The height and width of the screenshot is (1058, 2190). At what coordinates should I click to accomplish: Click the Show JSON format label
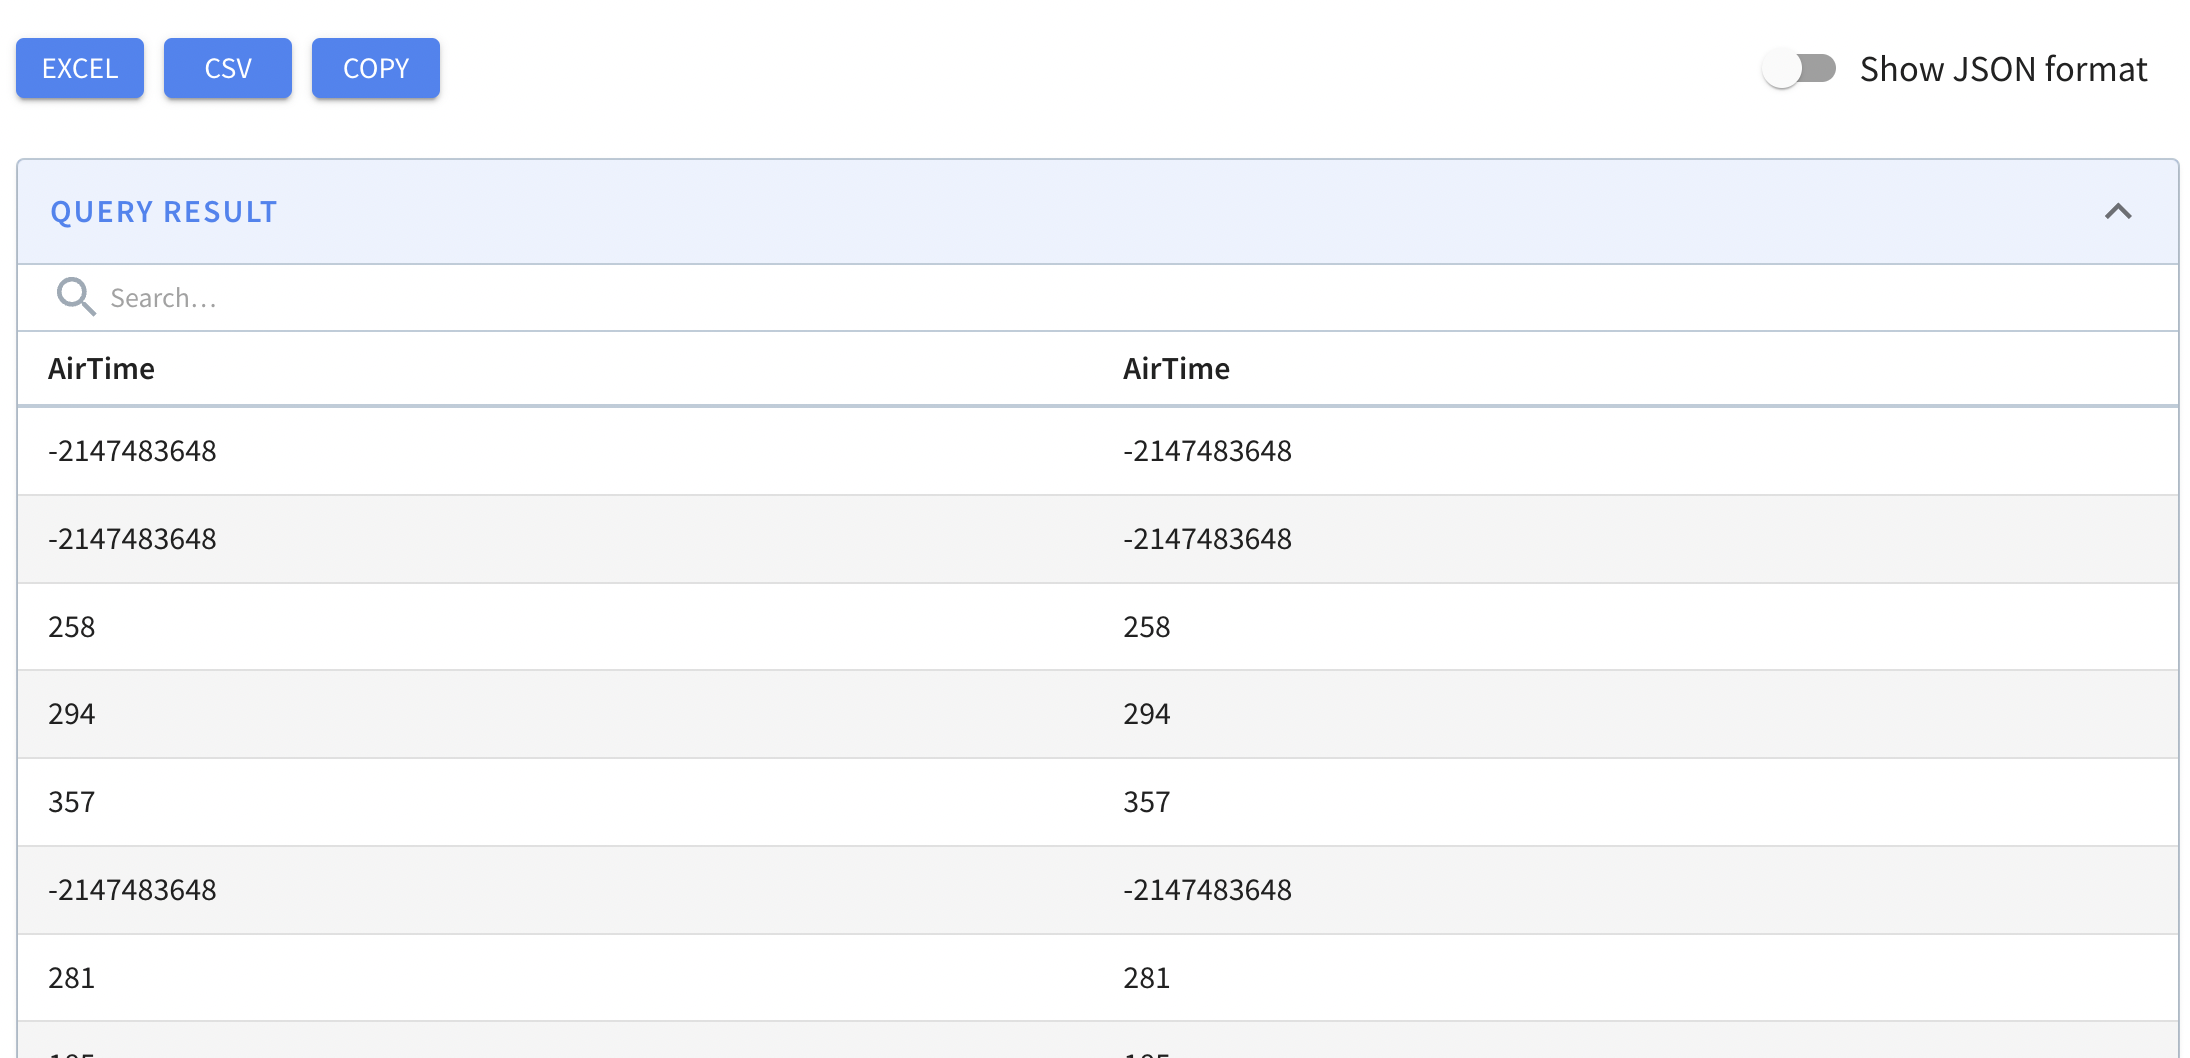[x=2003, y=69]
